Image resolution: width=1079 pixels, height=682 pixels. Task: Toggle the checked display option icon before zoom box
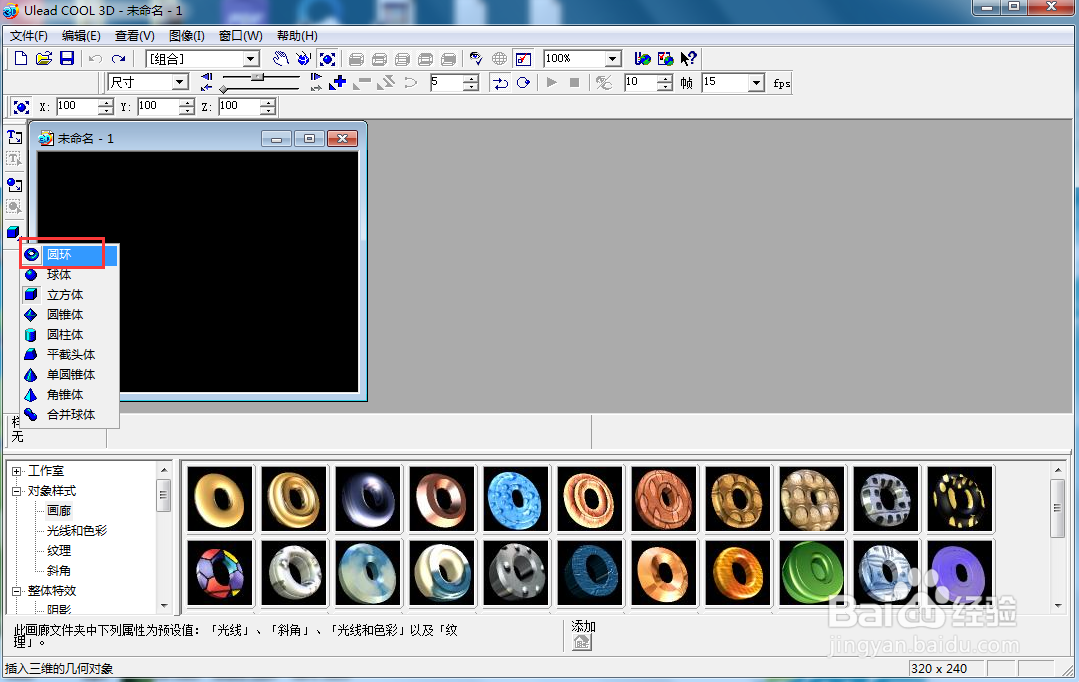click(x=523, y=59)
